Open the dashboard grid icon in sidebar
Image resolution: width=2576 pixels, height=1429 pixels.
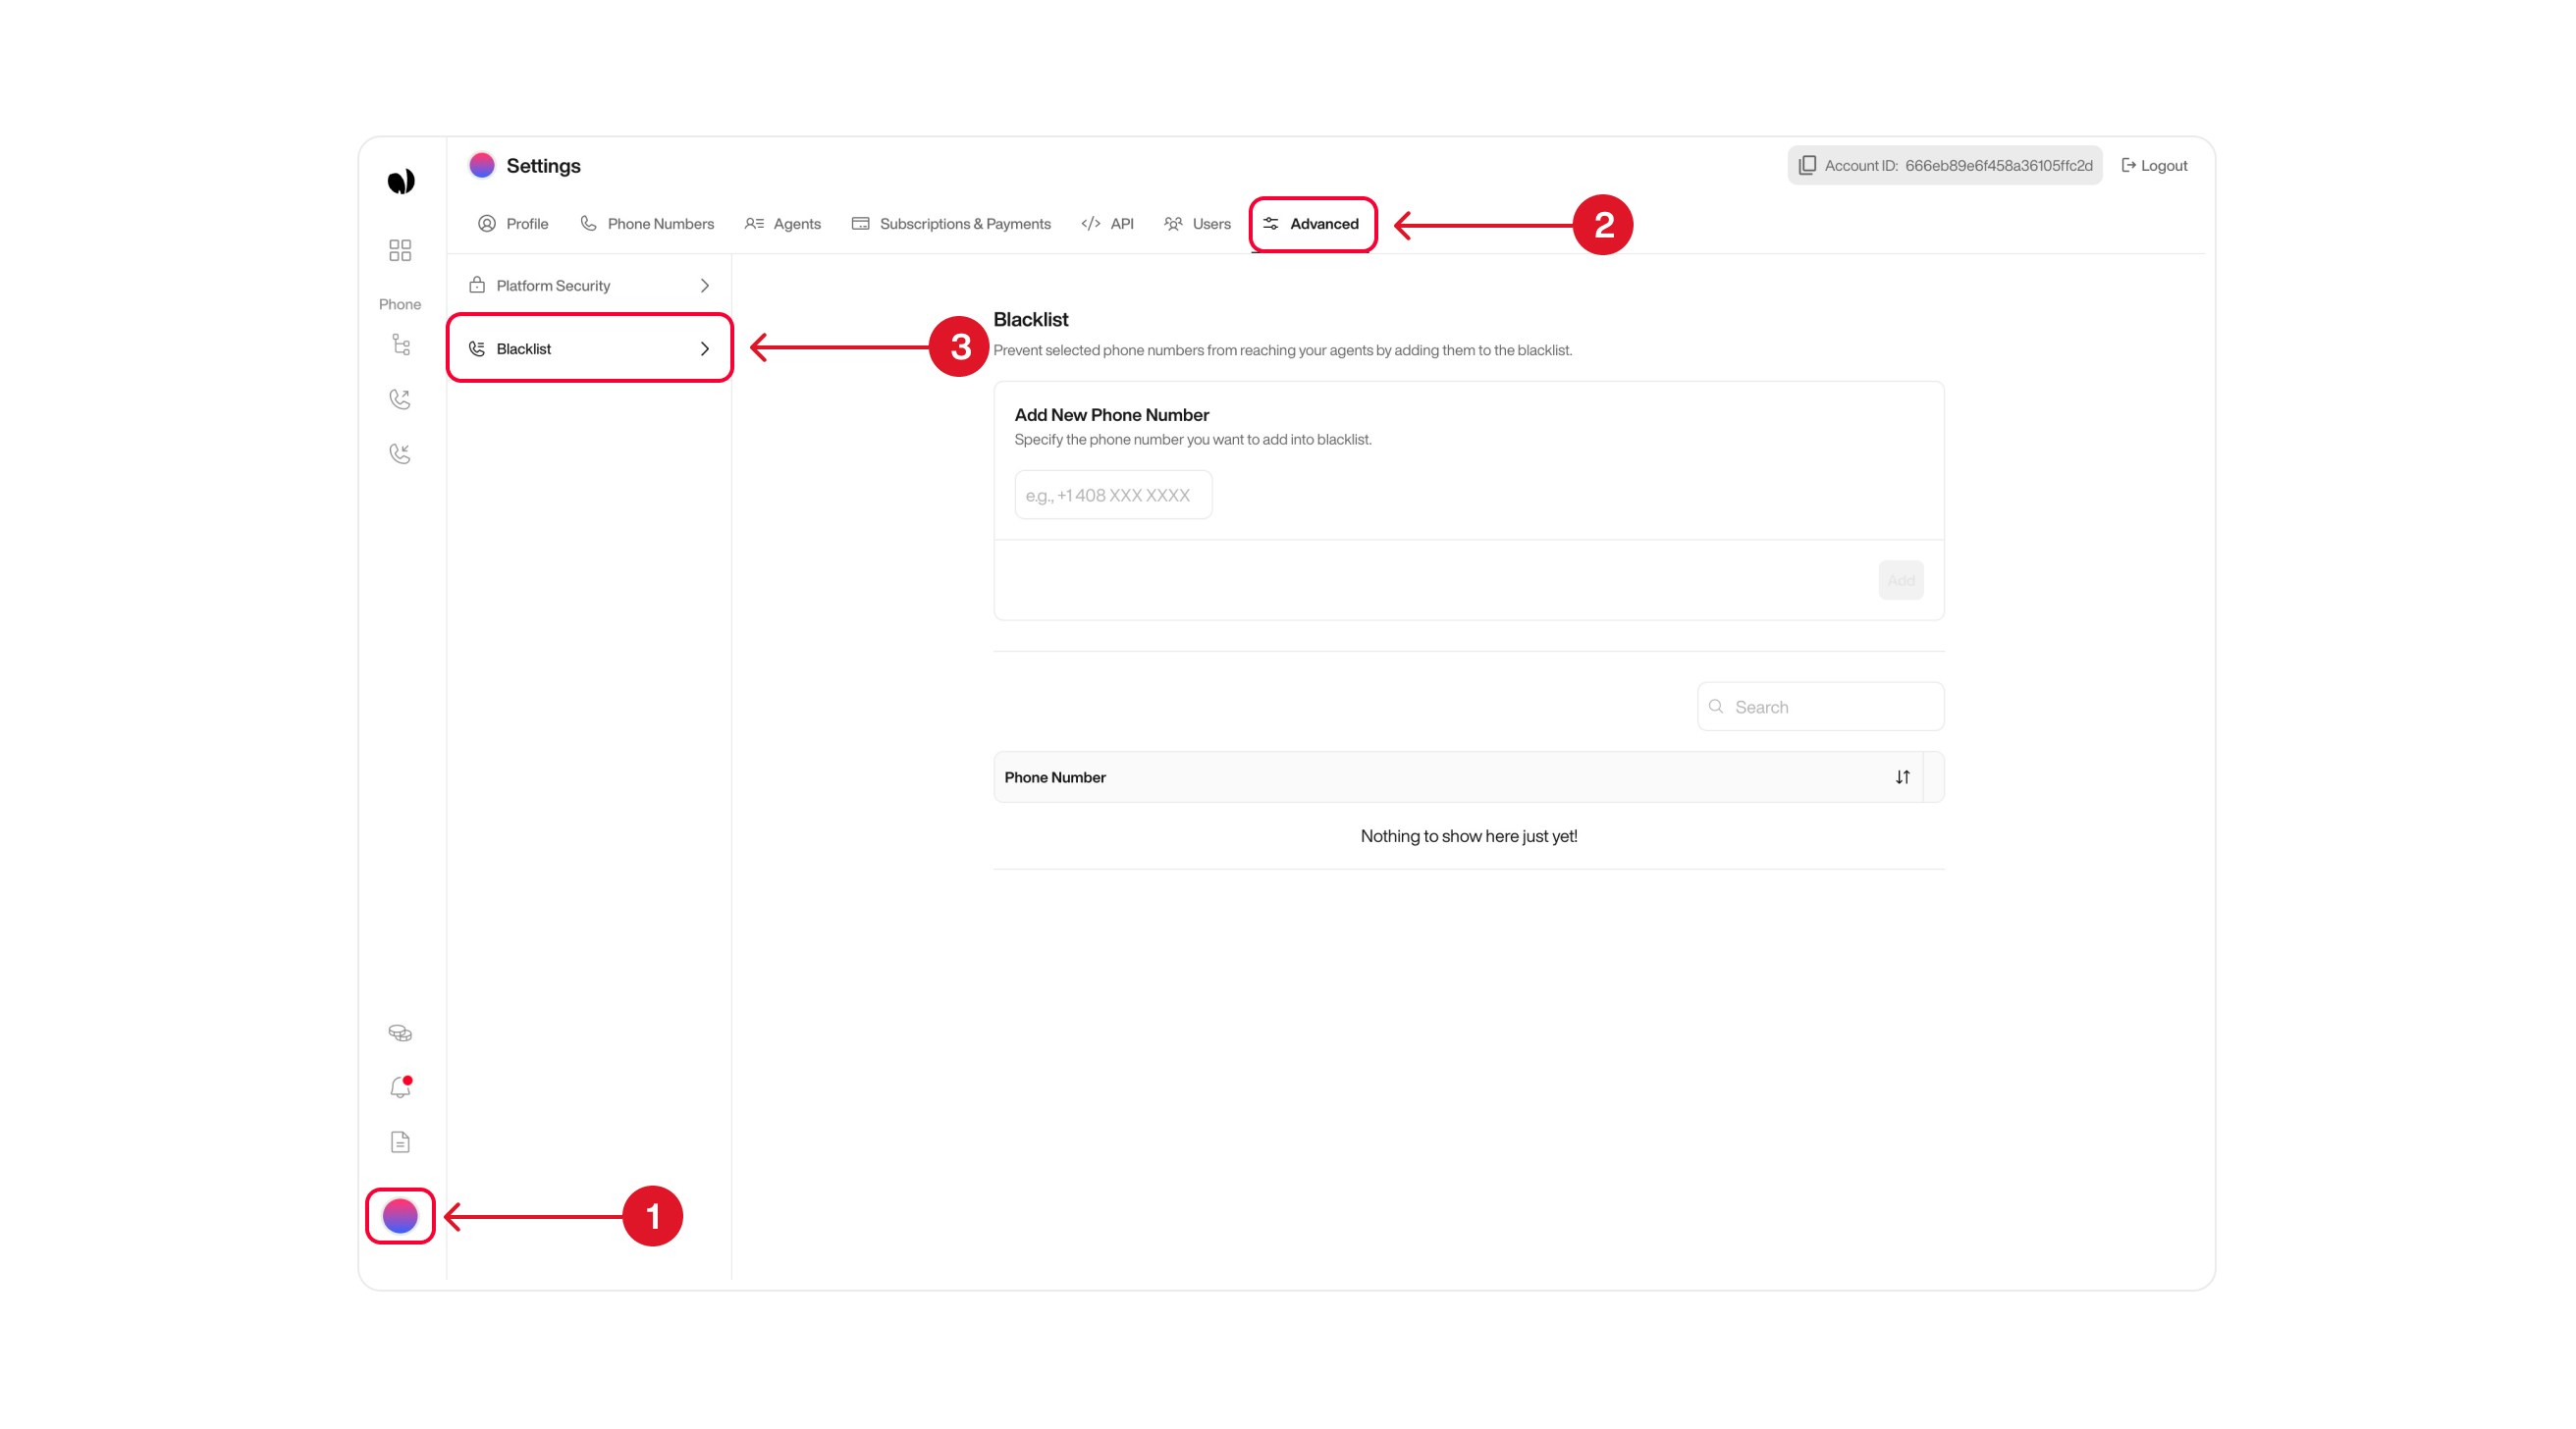[x=400, y=251]
